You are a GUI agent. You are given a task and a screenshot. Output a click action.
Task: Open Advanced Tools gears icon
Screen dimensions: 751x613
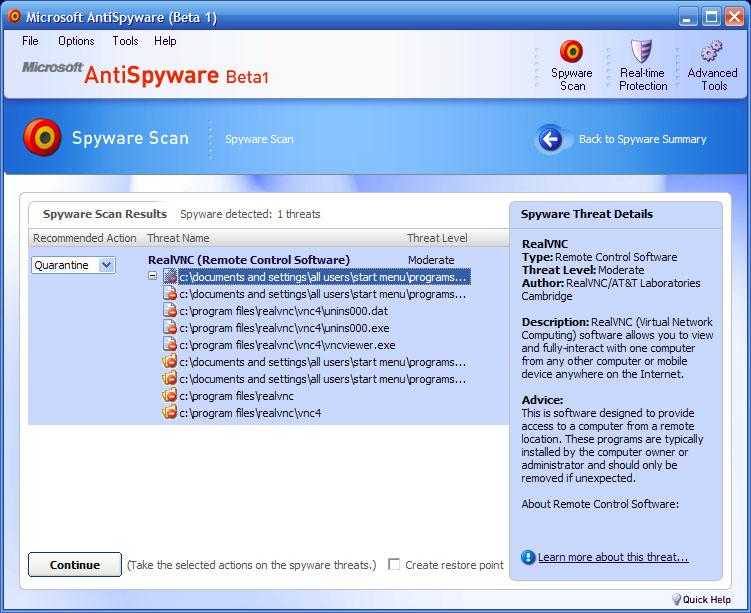712,51
